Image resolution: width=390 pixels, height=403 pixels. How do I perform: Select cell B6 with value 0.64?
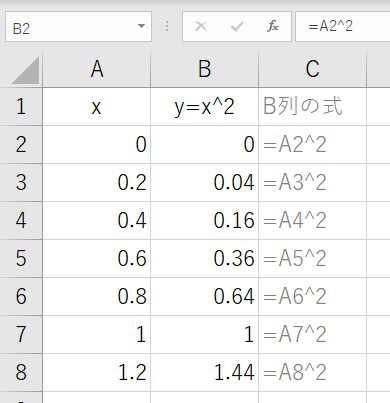click(205, 296)
